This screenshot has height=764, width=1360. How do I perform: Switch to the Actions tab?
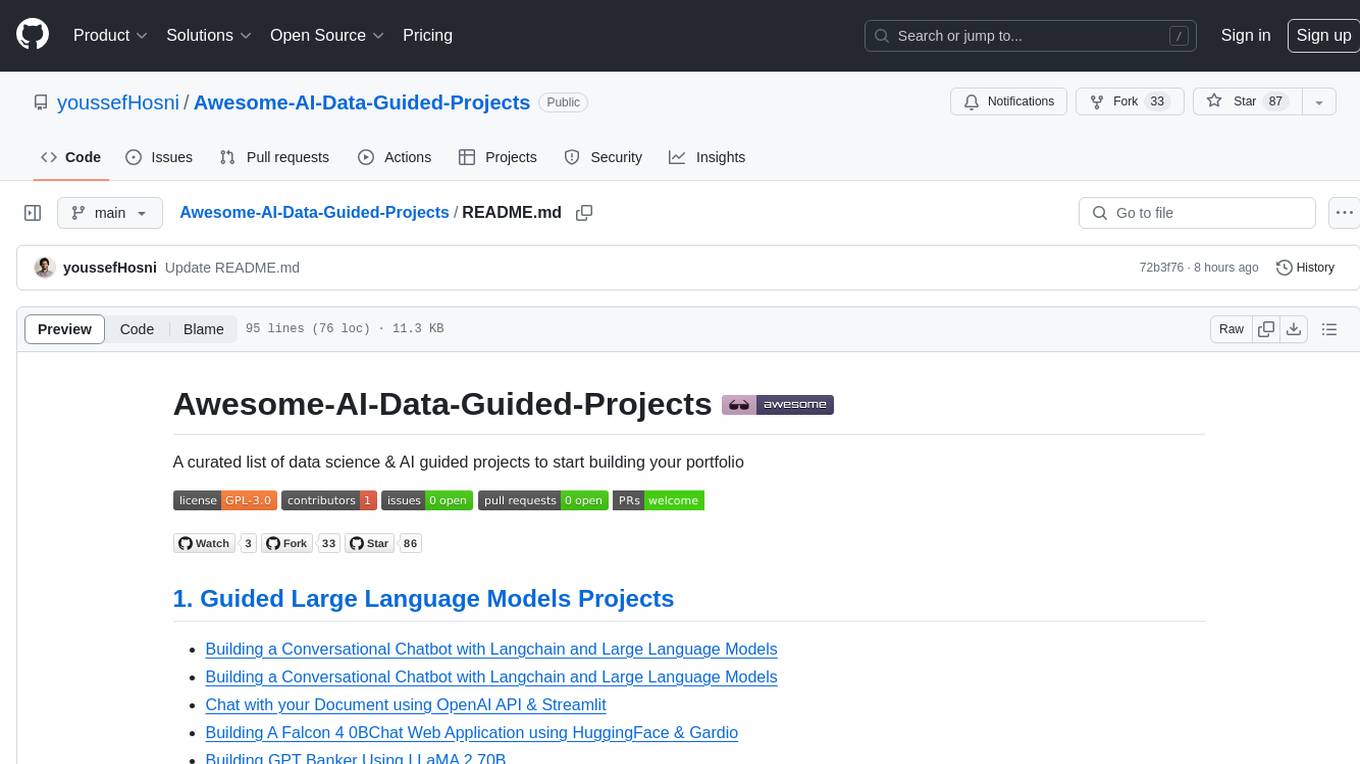(x=394, y=157)
